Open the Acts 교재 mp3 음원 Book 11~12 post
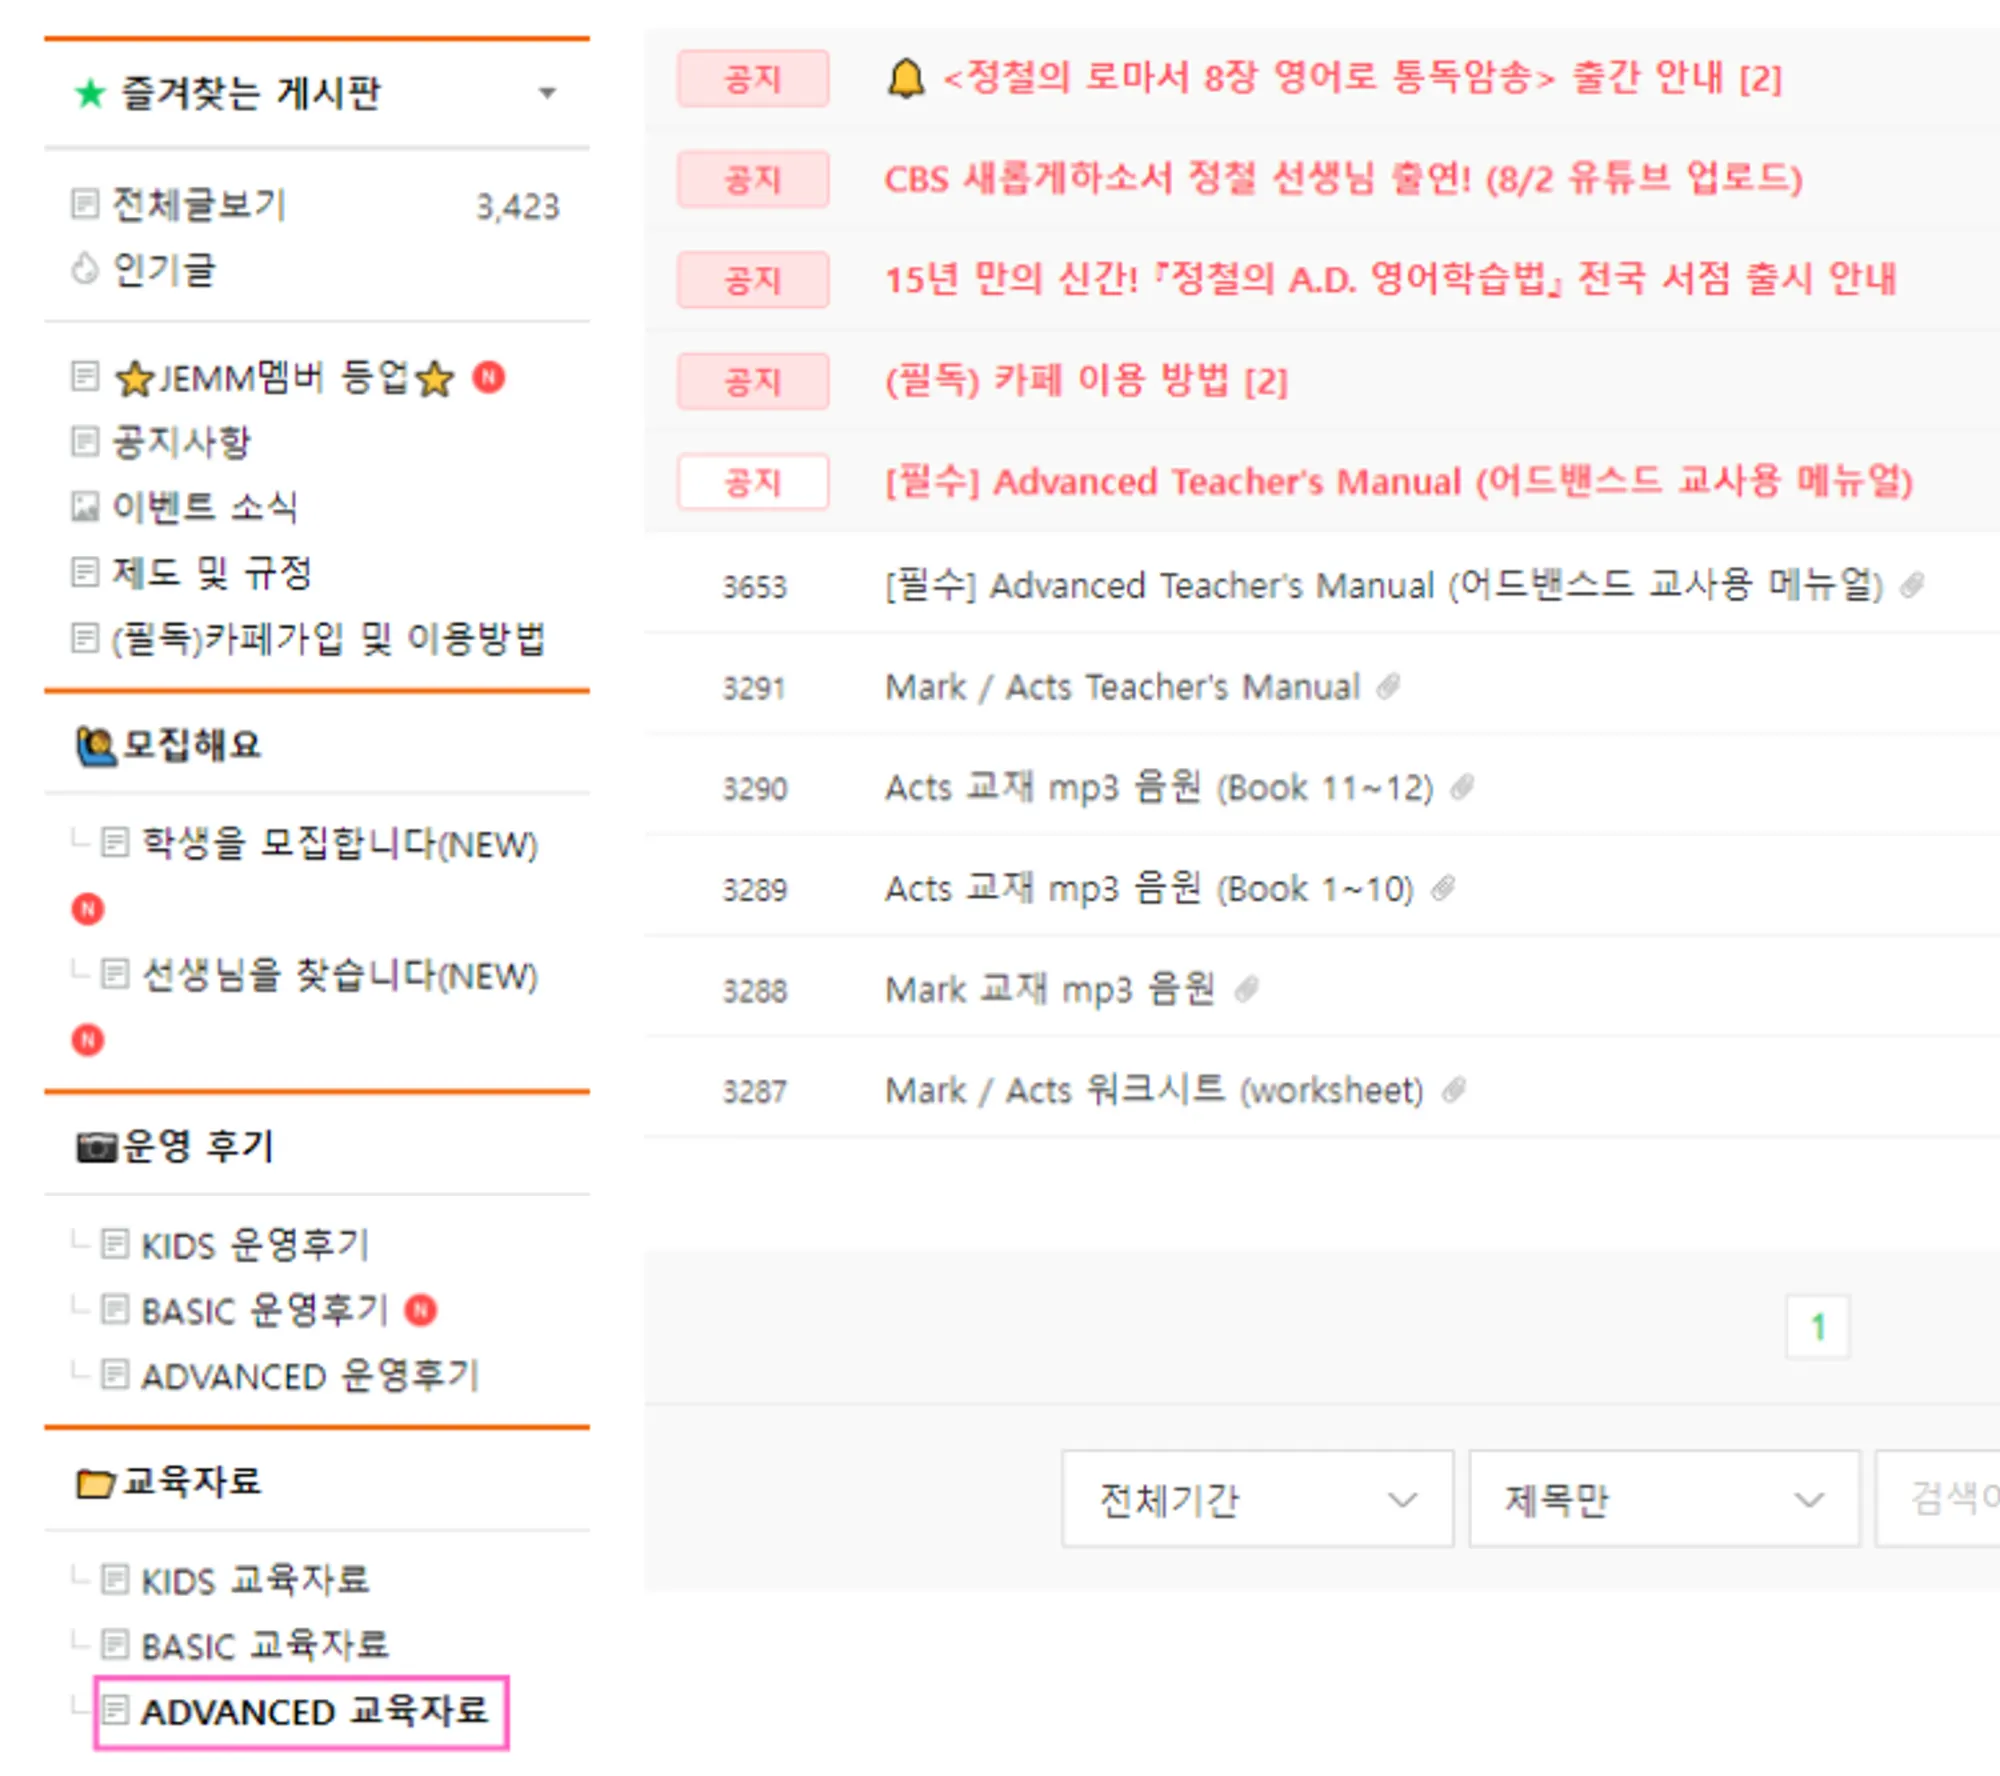The image size is (2000, 1776). [1158, 788]
